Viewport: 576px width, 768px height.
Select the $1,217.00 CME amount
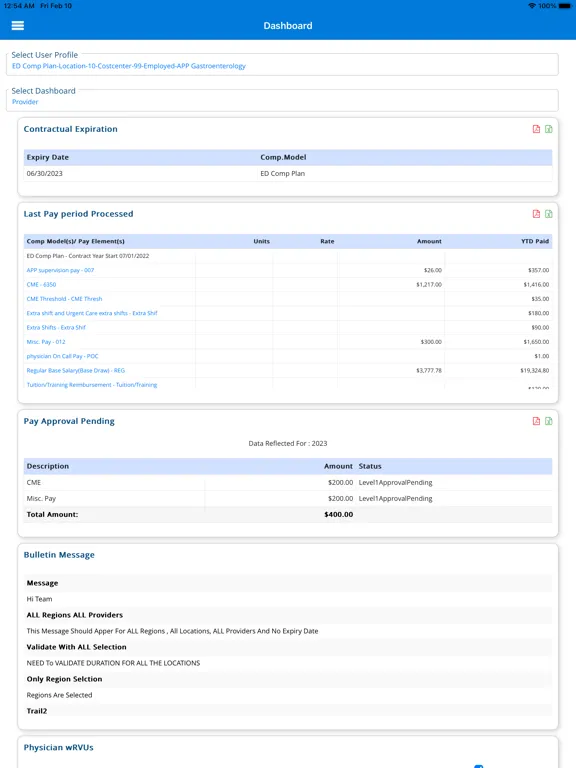429,284
